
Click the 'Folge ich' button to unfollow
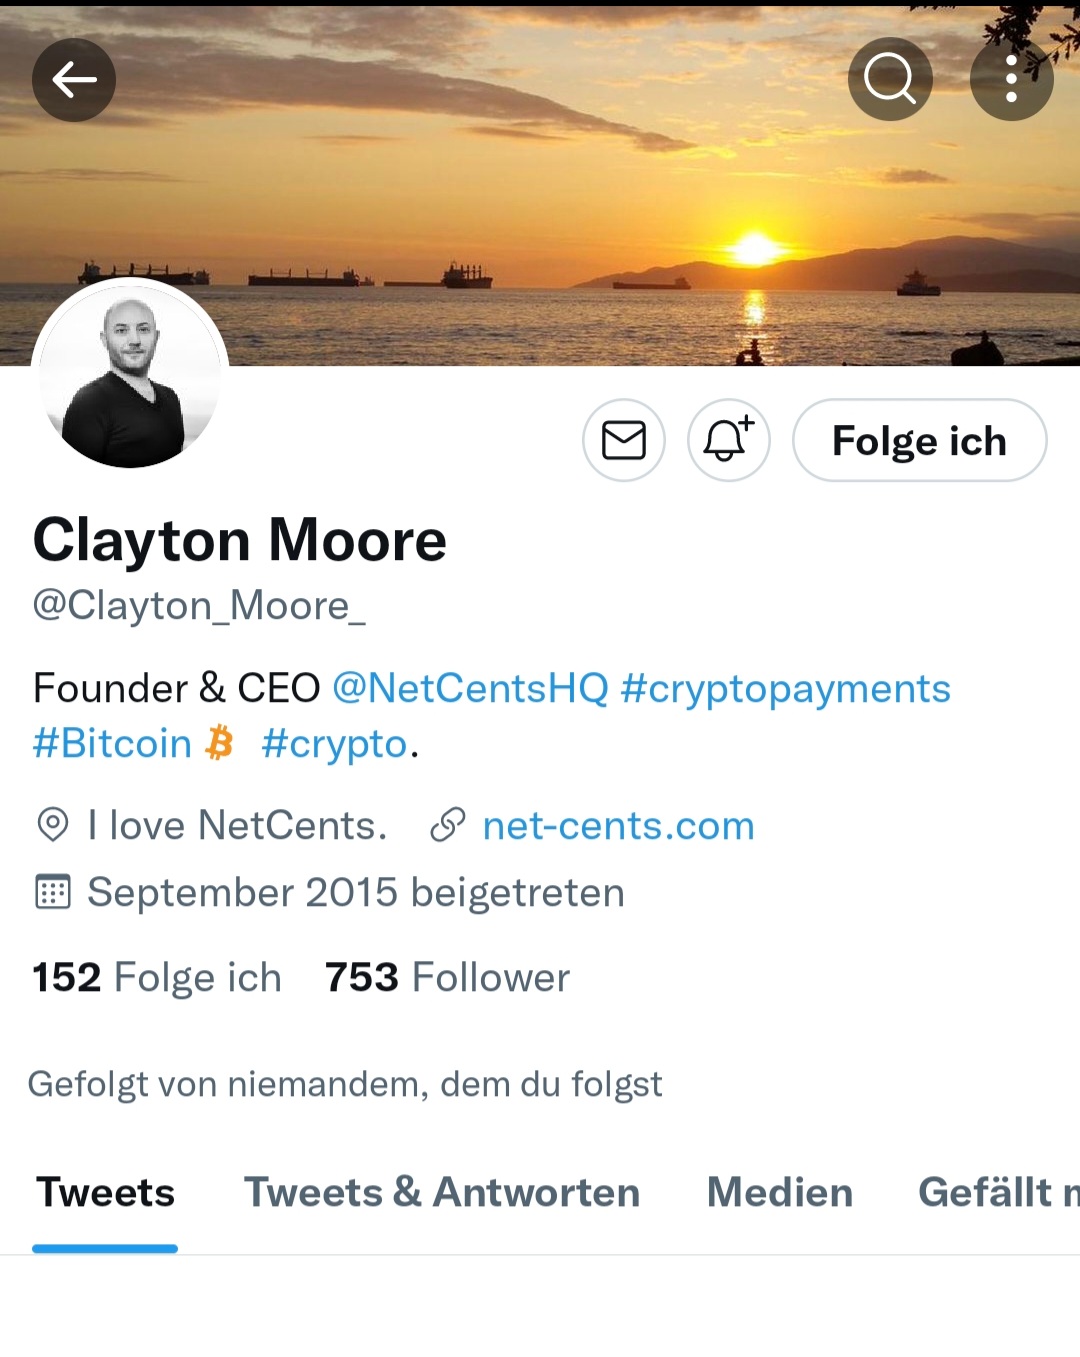pyautogui.click(x=919, y=440)
